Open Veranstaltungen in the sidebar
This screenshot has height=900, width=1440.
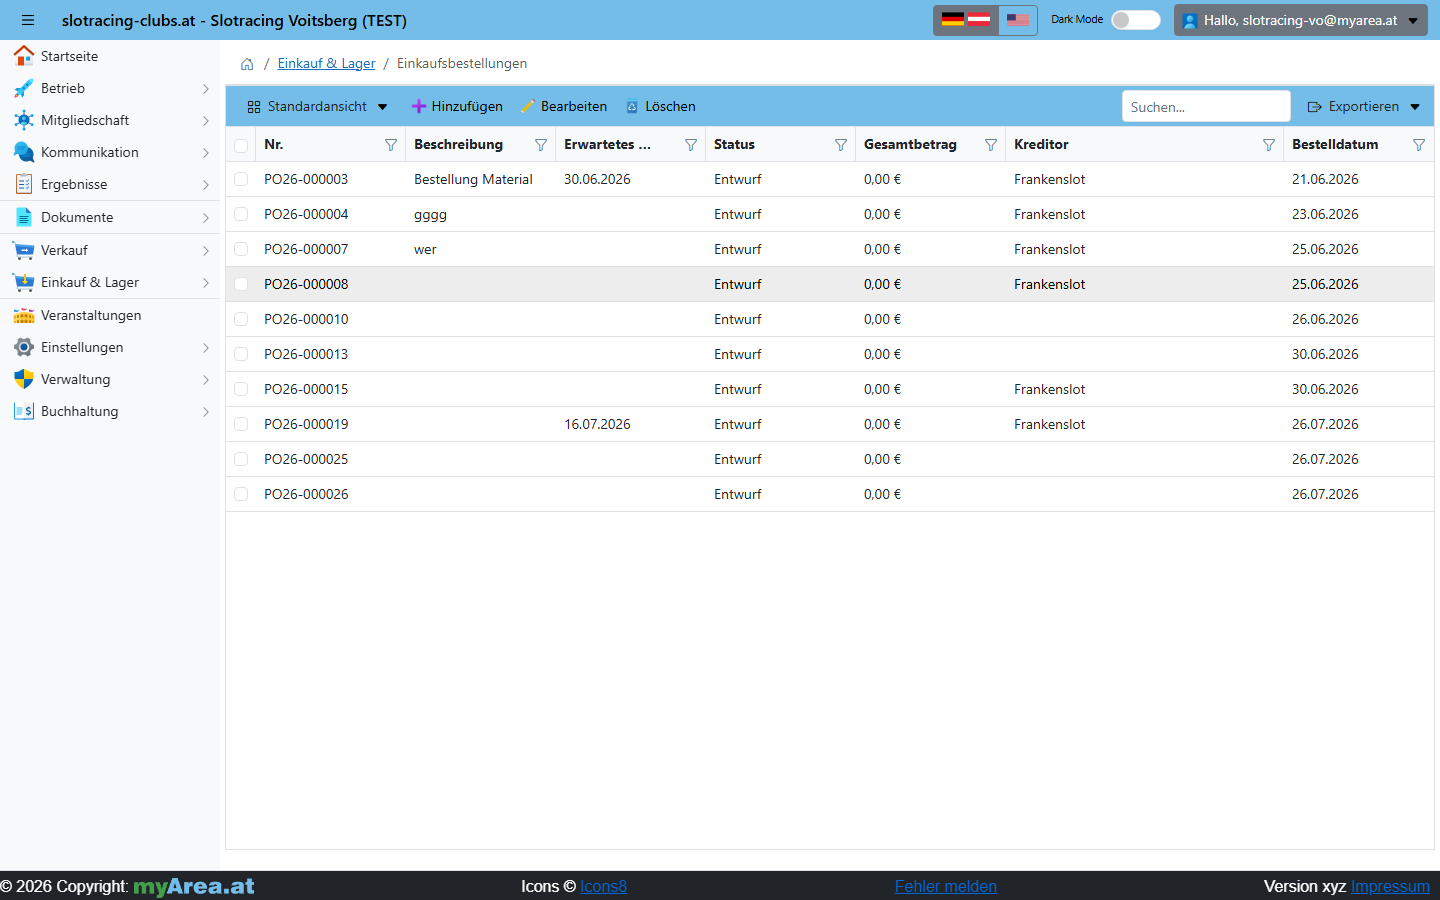110,315
